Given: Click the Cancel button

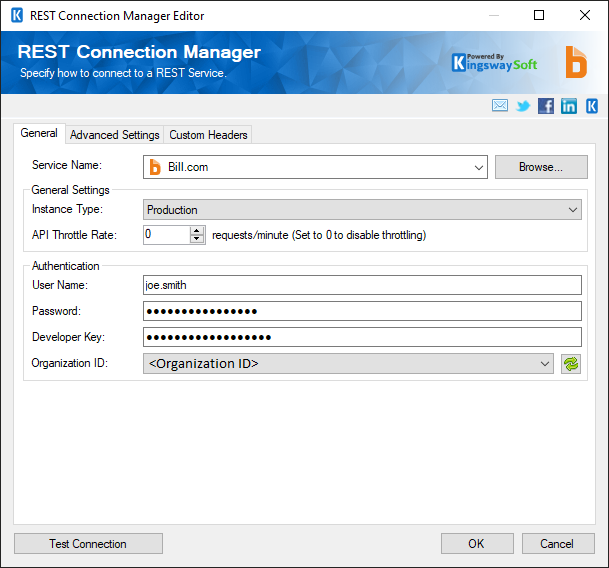Looking at the screenshot, I should [x=558, y=544].
